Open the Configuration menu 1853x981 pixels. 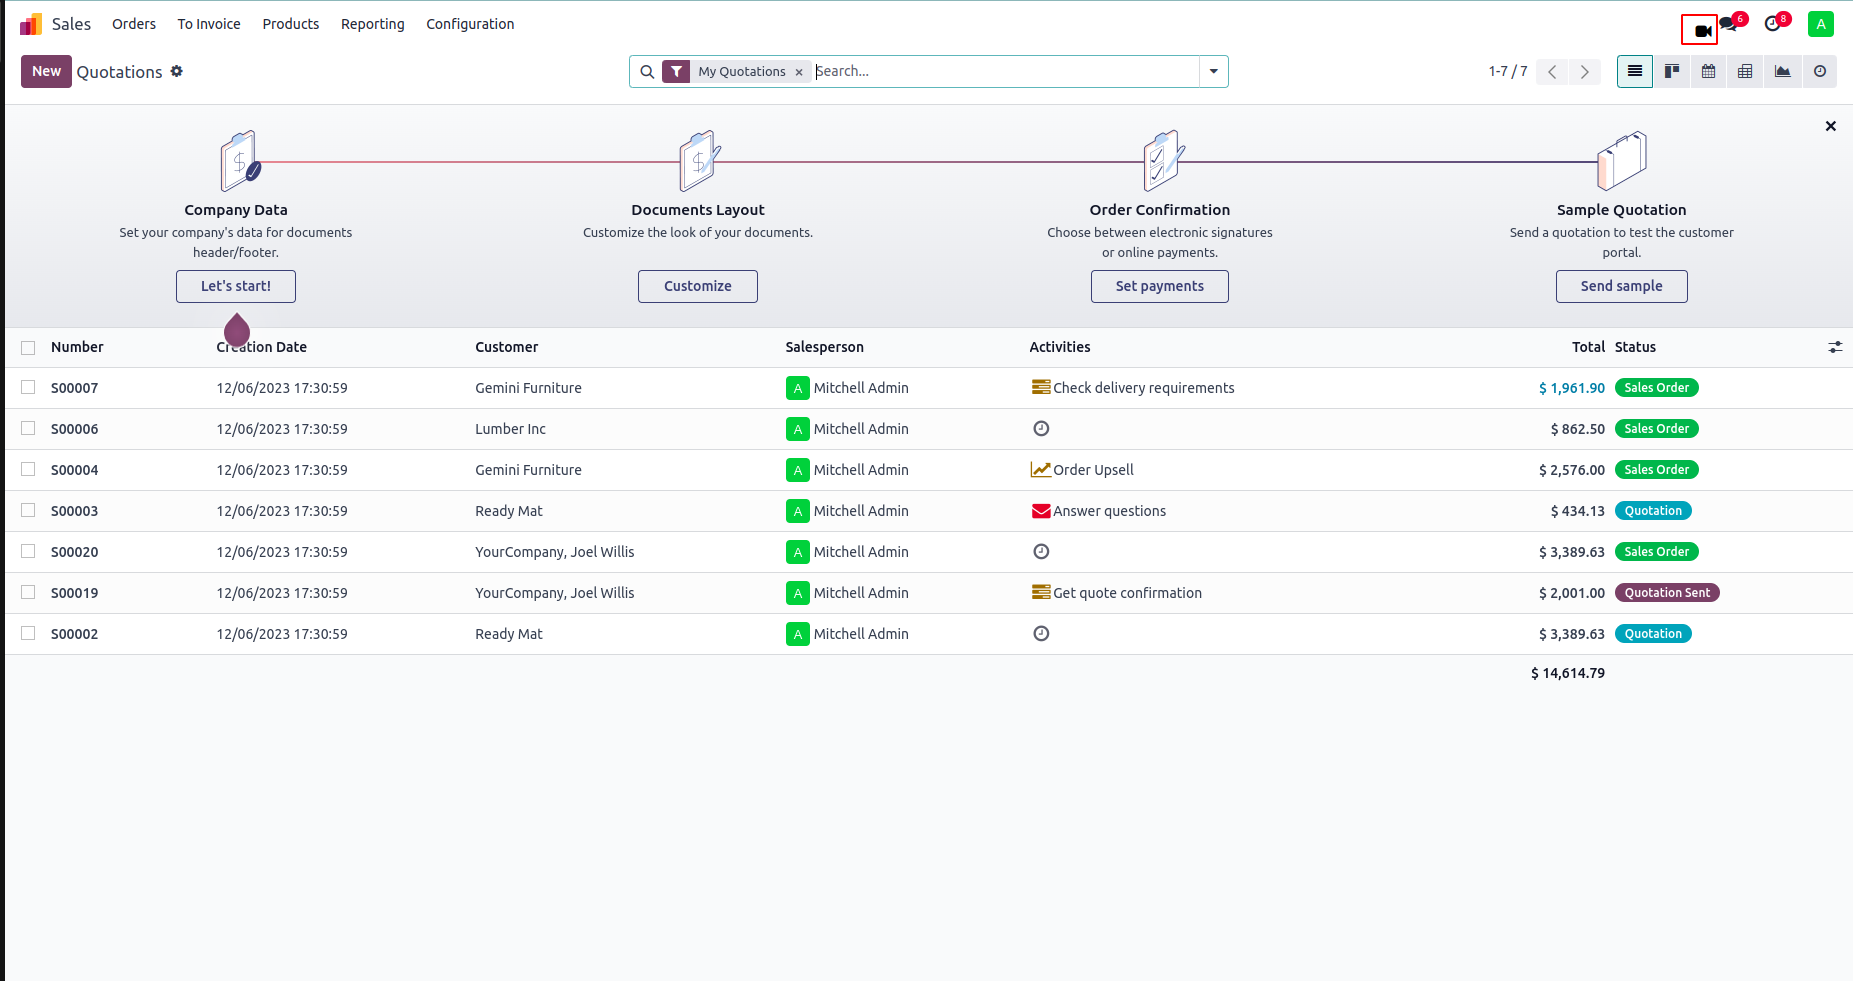point(470,24)
